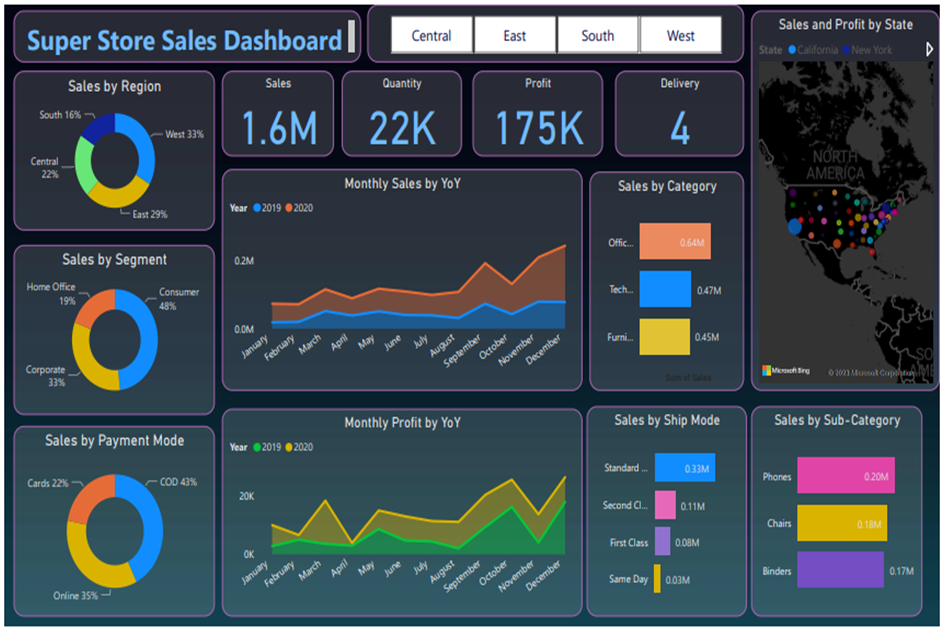Select the Furniture yellow bar 0.45M
944x631 pixels.
pyautogui.click(x=665, y=337)
